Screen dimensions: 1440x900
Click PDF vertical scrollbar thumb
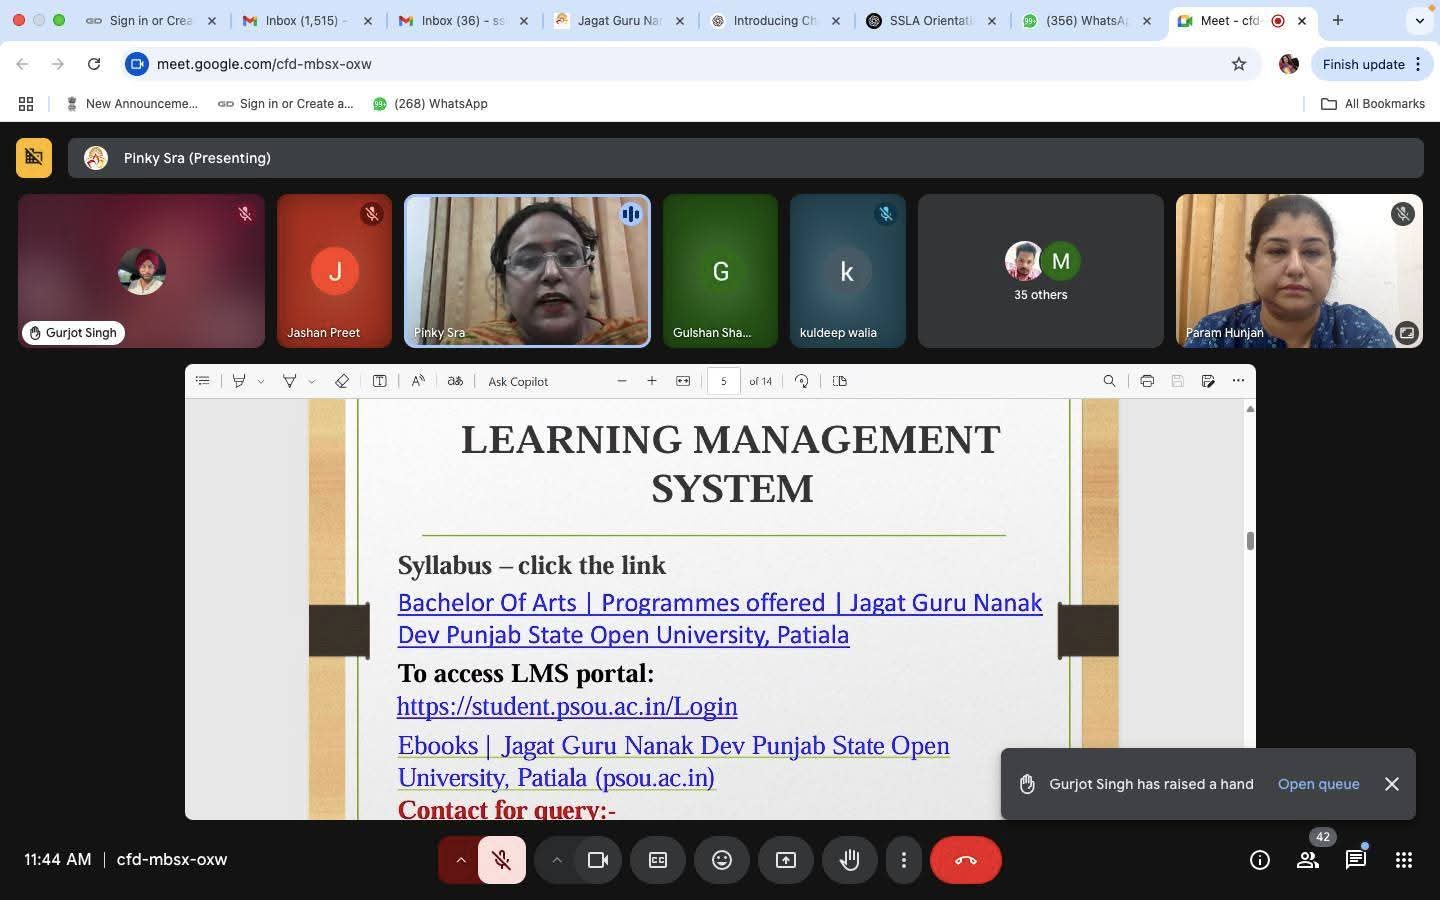tap(1250, 540)
